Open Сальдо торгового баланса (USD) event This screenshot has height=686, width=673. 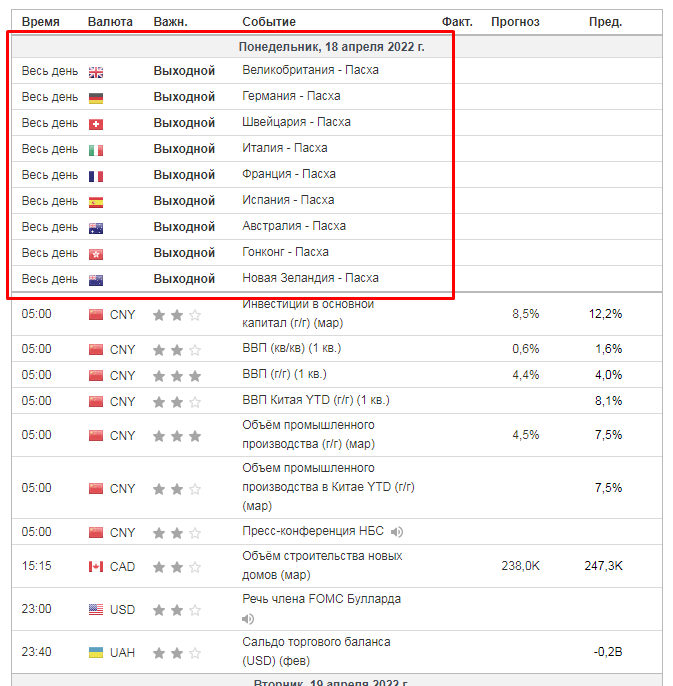coord(316,651)
